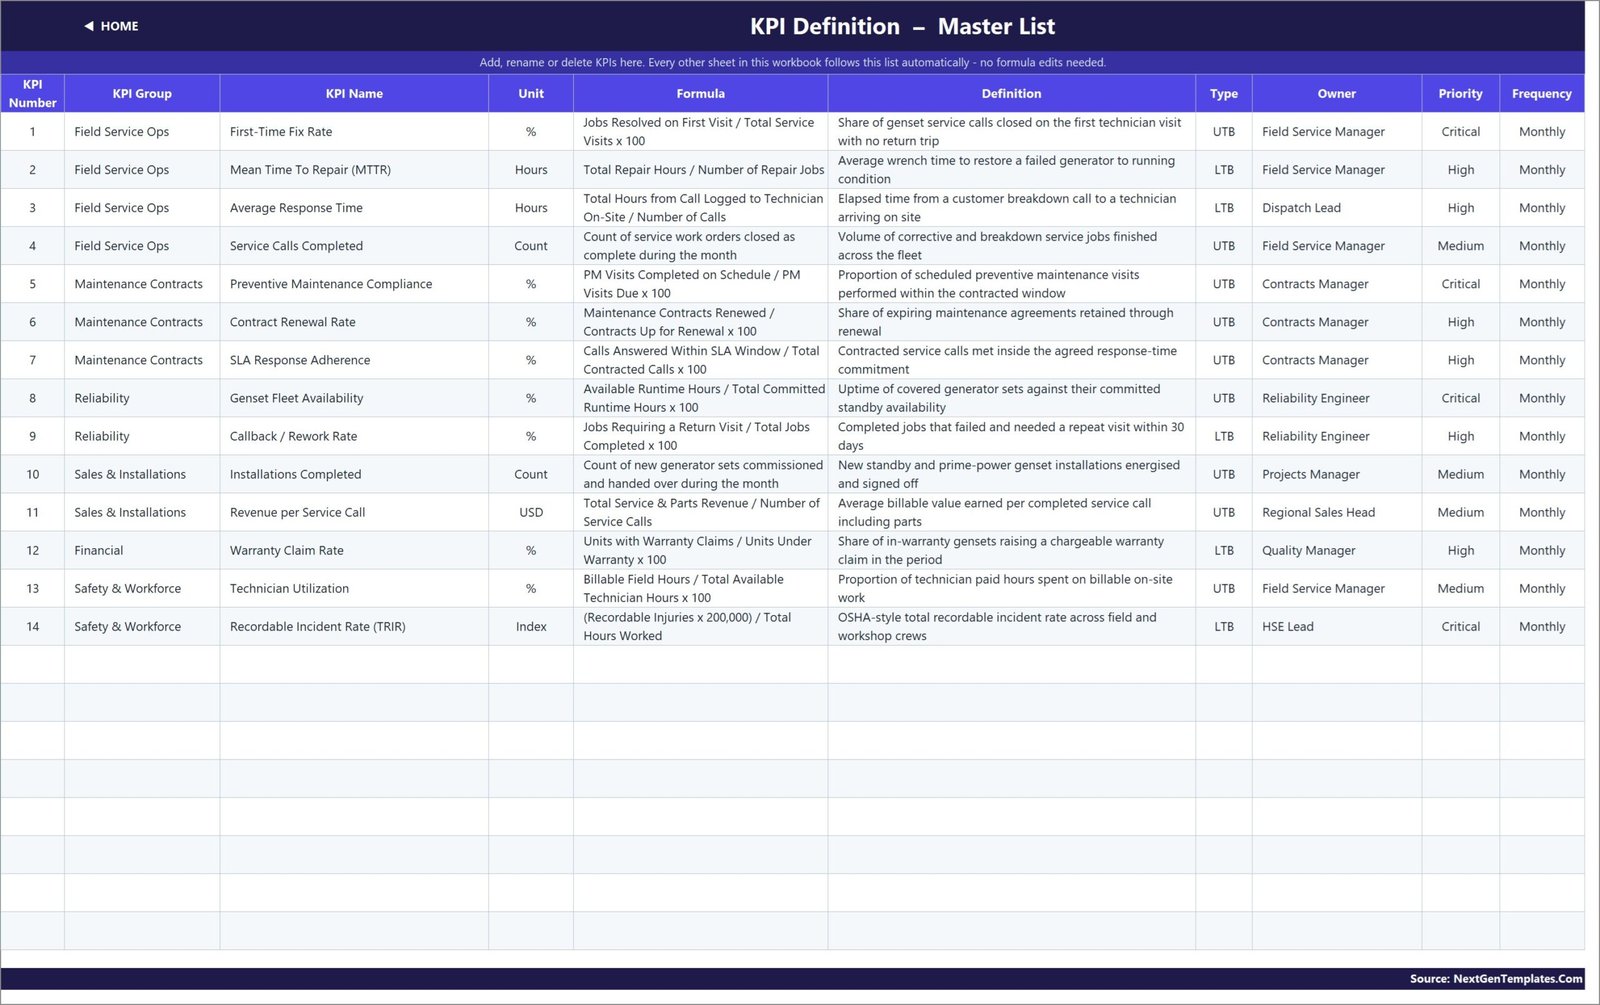The width and height of the screenshot is (1600, 1005).
Task: Select the USD unit cell
Action: 531,512
